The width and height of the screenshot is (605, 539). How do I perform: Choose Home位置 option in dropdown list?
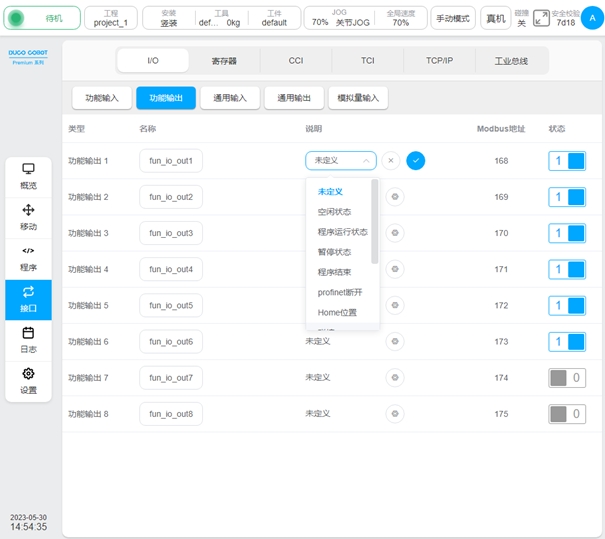[337, 313]
